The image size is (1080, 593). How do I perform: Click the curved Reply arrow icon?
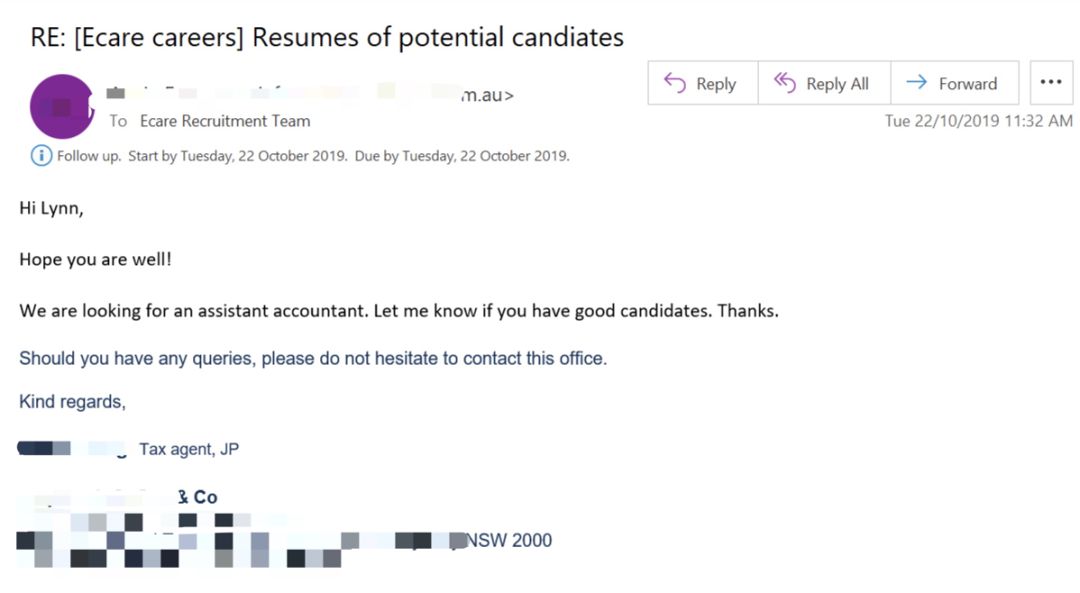pyautogui.click(x=674, y=83)
